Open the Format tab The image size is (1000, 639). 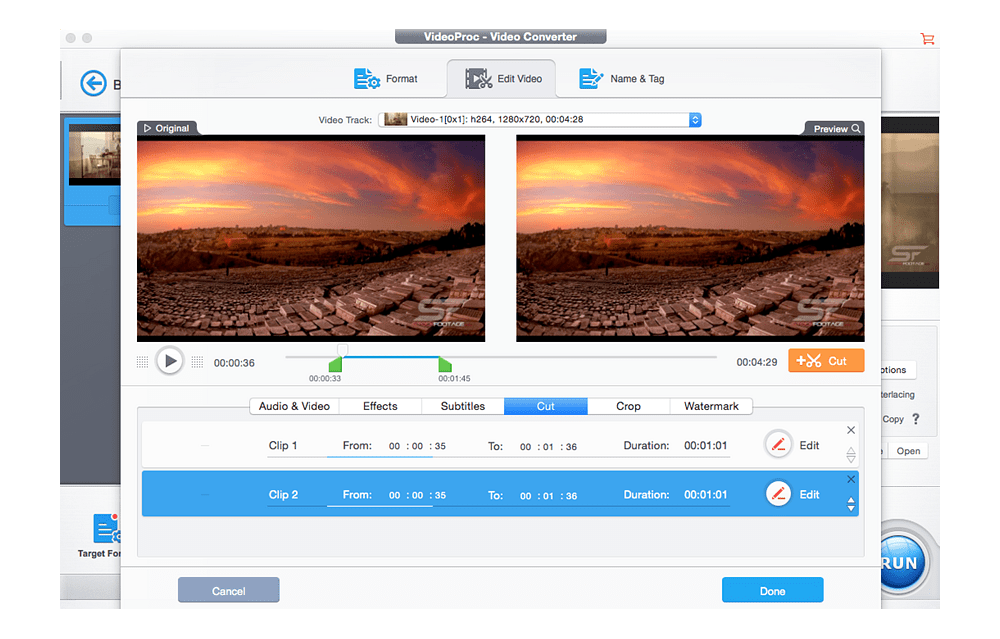pos(385,78)
